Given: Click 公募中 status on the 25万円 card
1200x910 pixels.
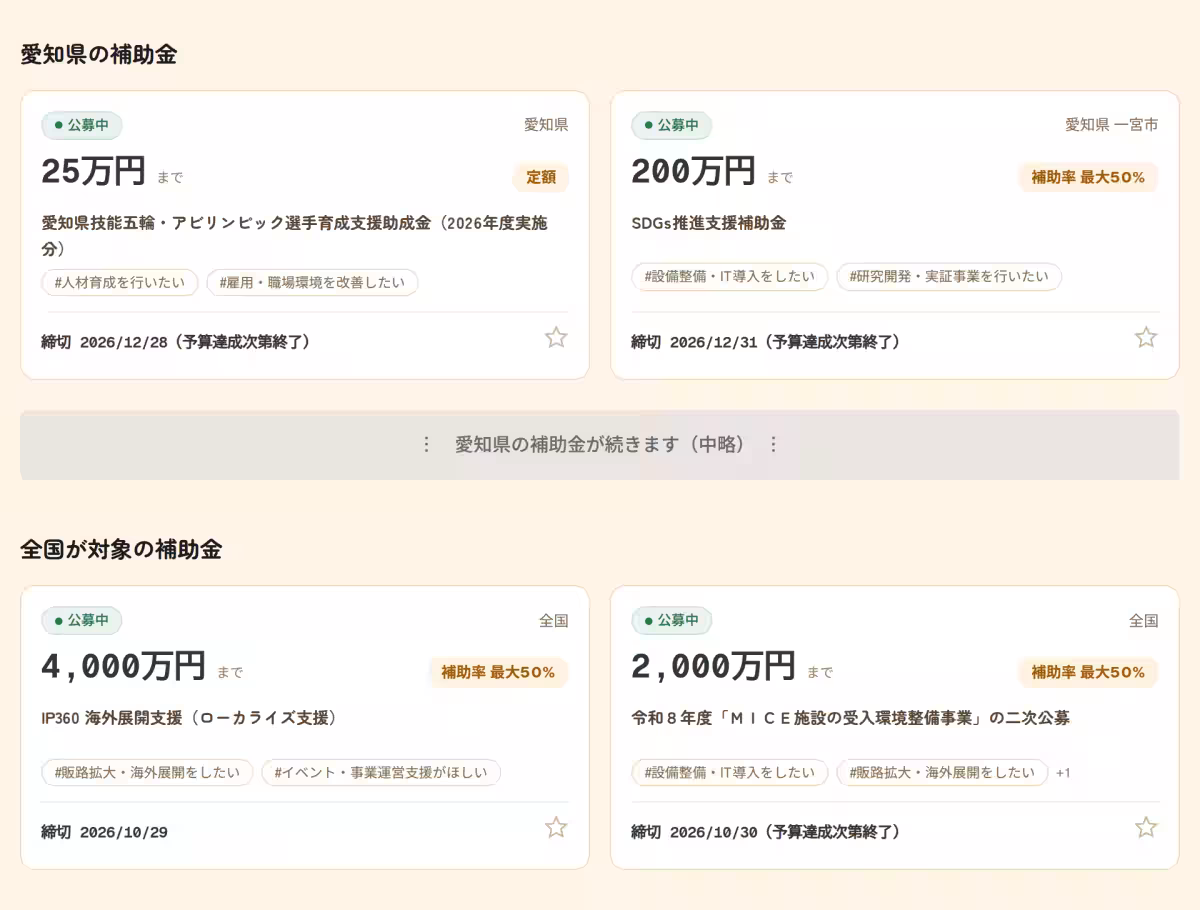Looking at the screenshot, I should (x=82, y=125).
